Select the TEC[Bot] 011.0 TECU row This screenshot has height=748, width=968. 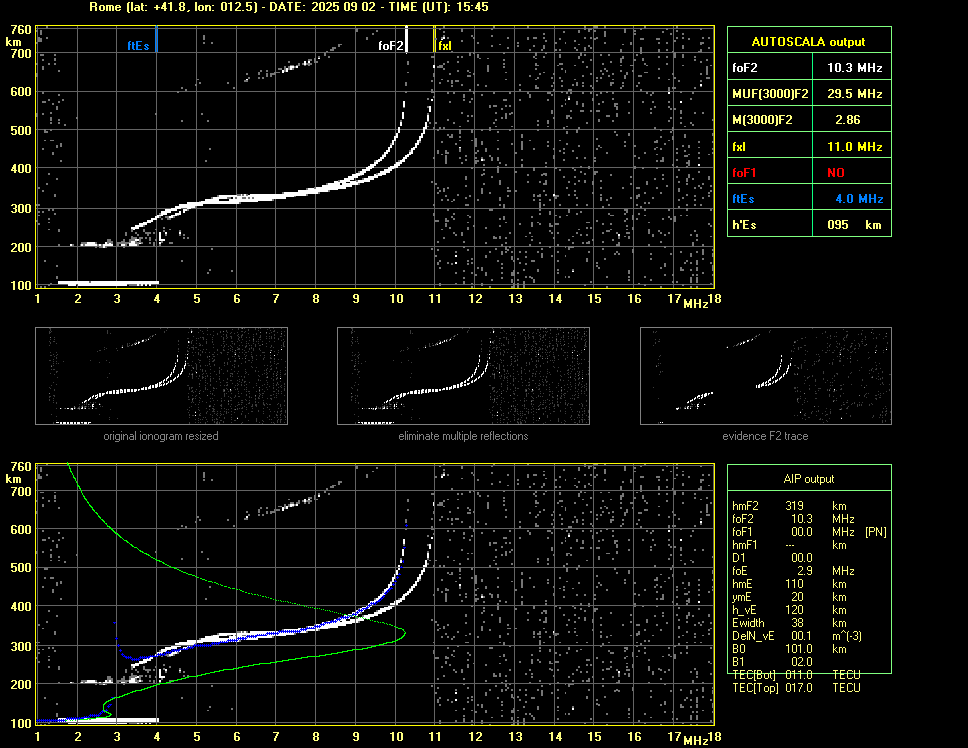[x=796, y=675]
